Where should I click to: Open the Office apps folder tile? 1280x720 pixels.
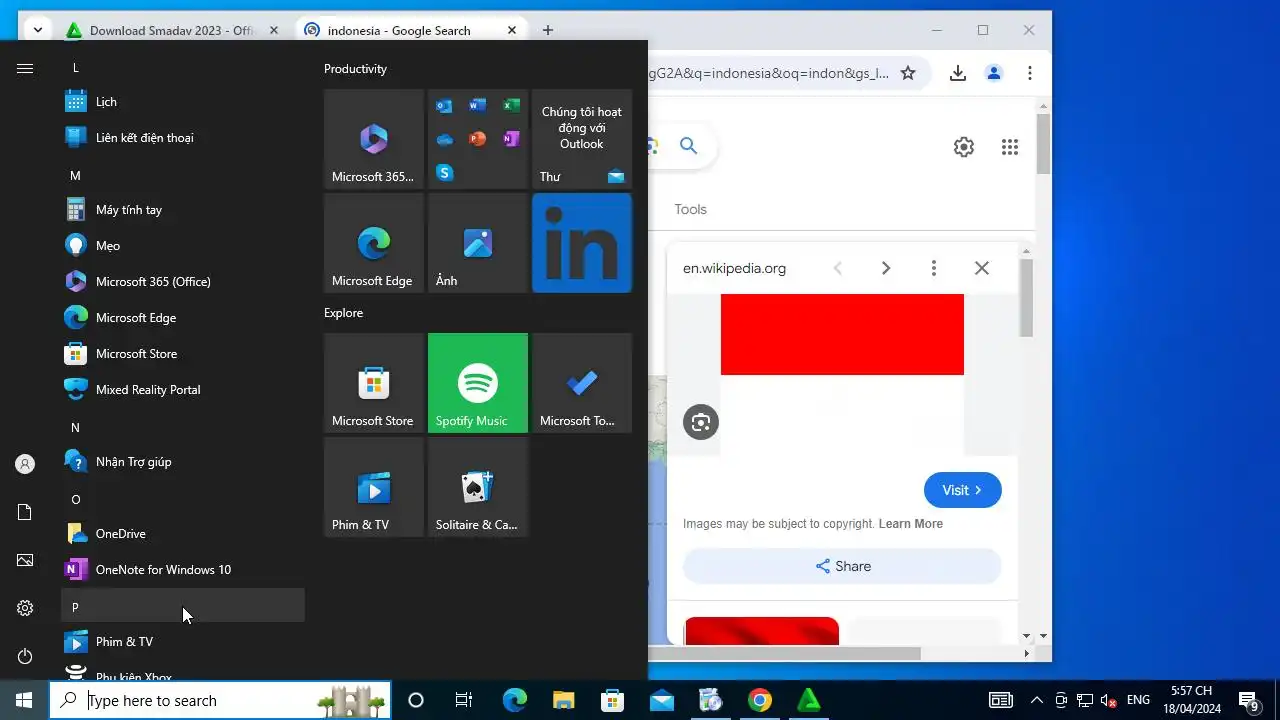coord(478,139)
